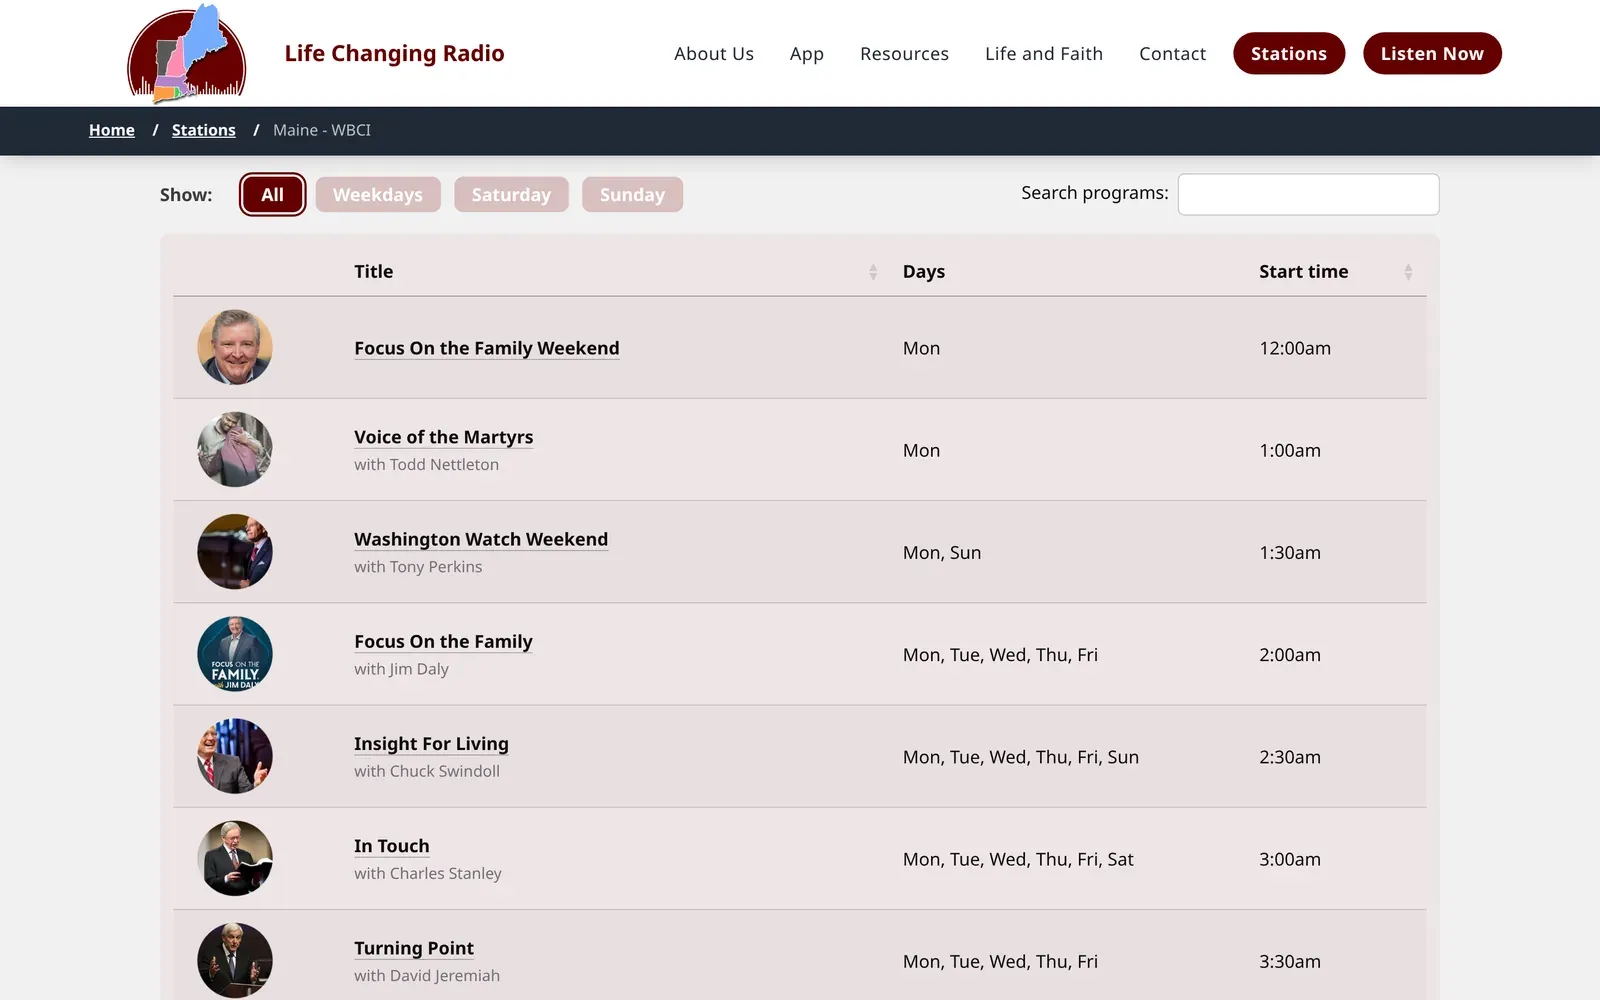Go to the Contact page
The height and width of the screenshot is (1000, 1600).
click(x=1172, y=54)
